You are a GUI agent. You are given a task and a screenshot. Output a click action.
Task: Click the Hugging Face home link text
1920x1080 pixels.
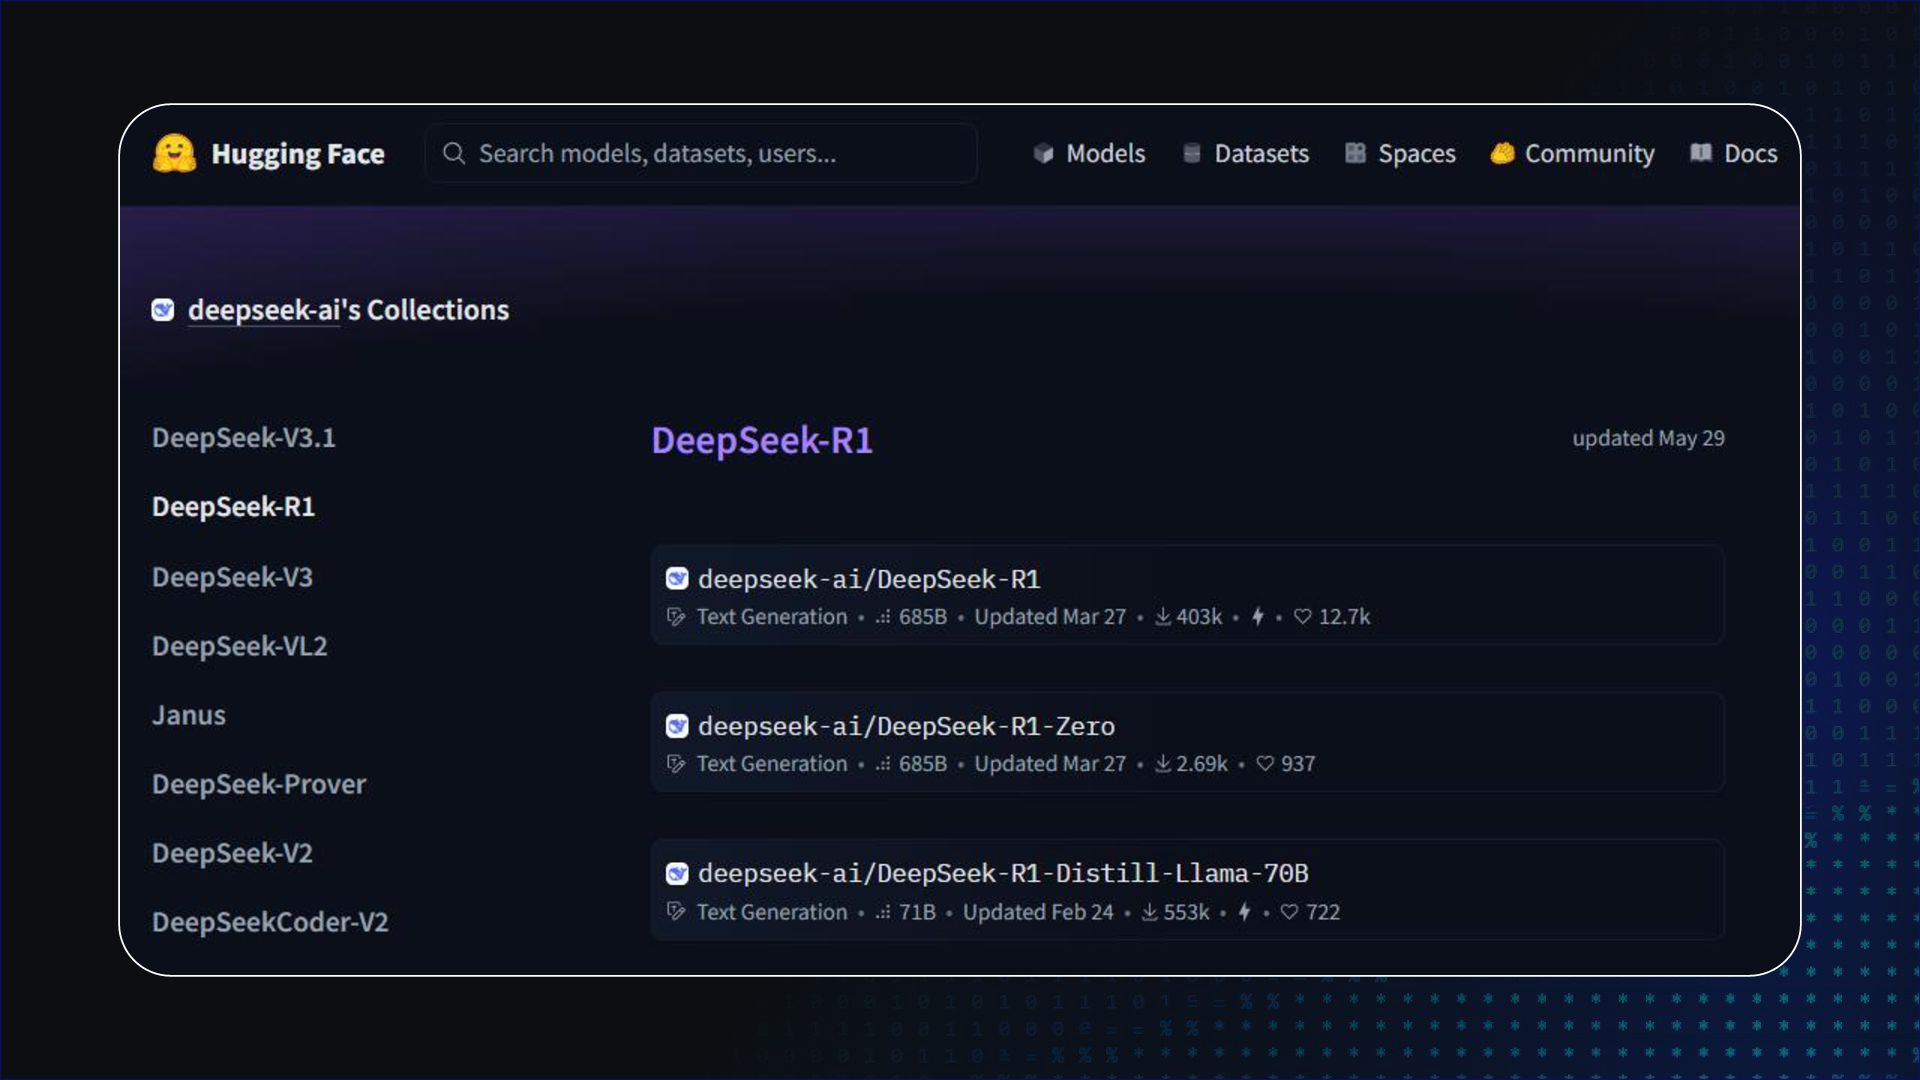coord(298,154)
